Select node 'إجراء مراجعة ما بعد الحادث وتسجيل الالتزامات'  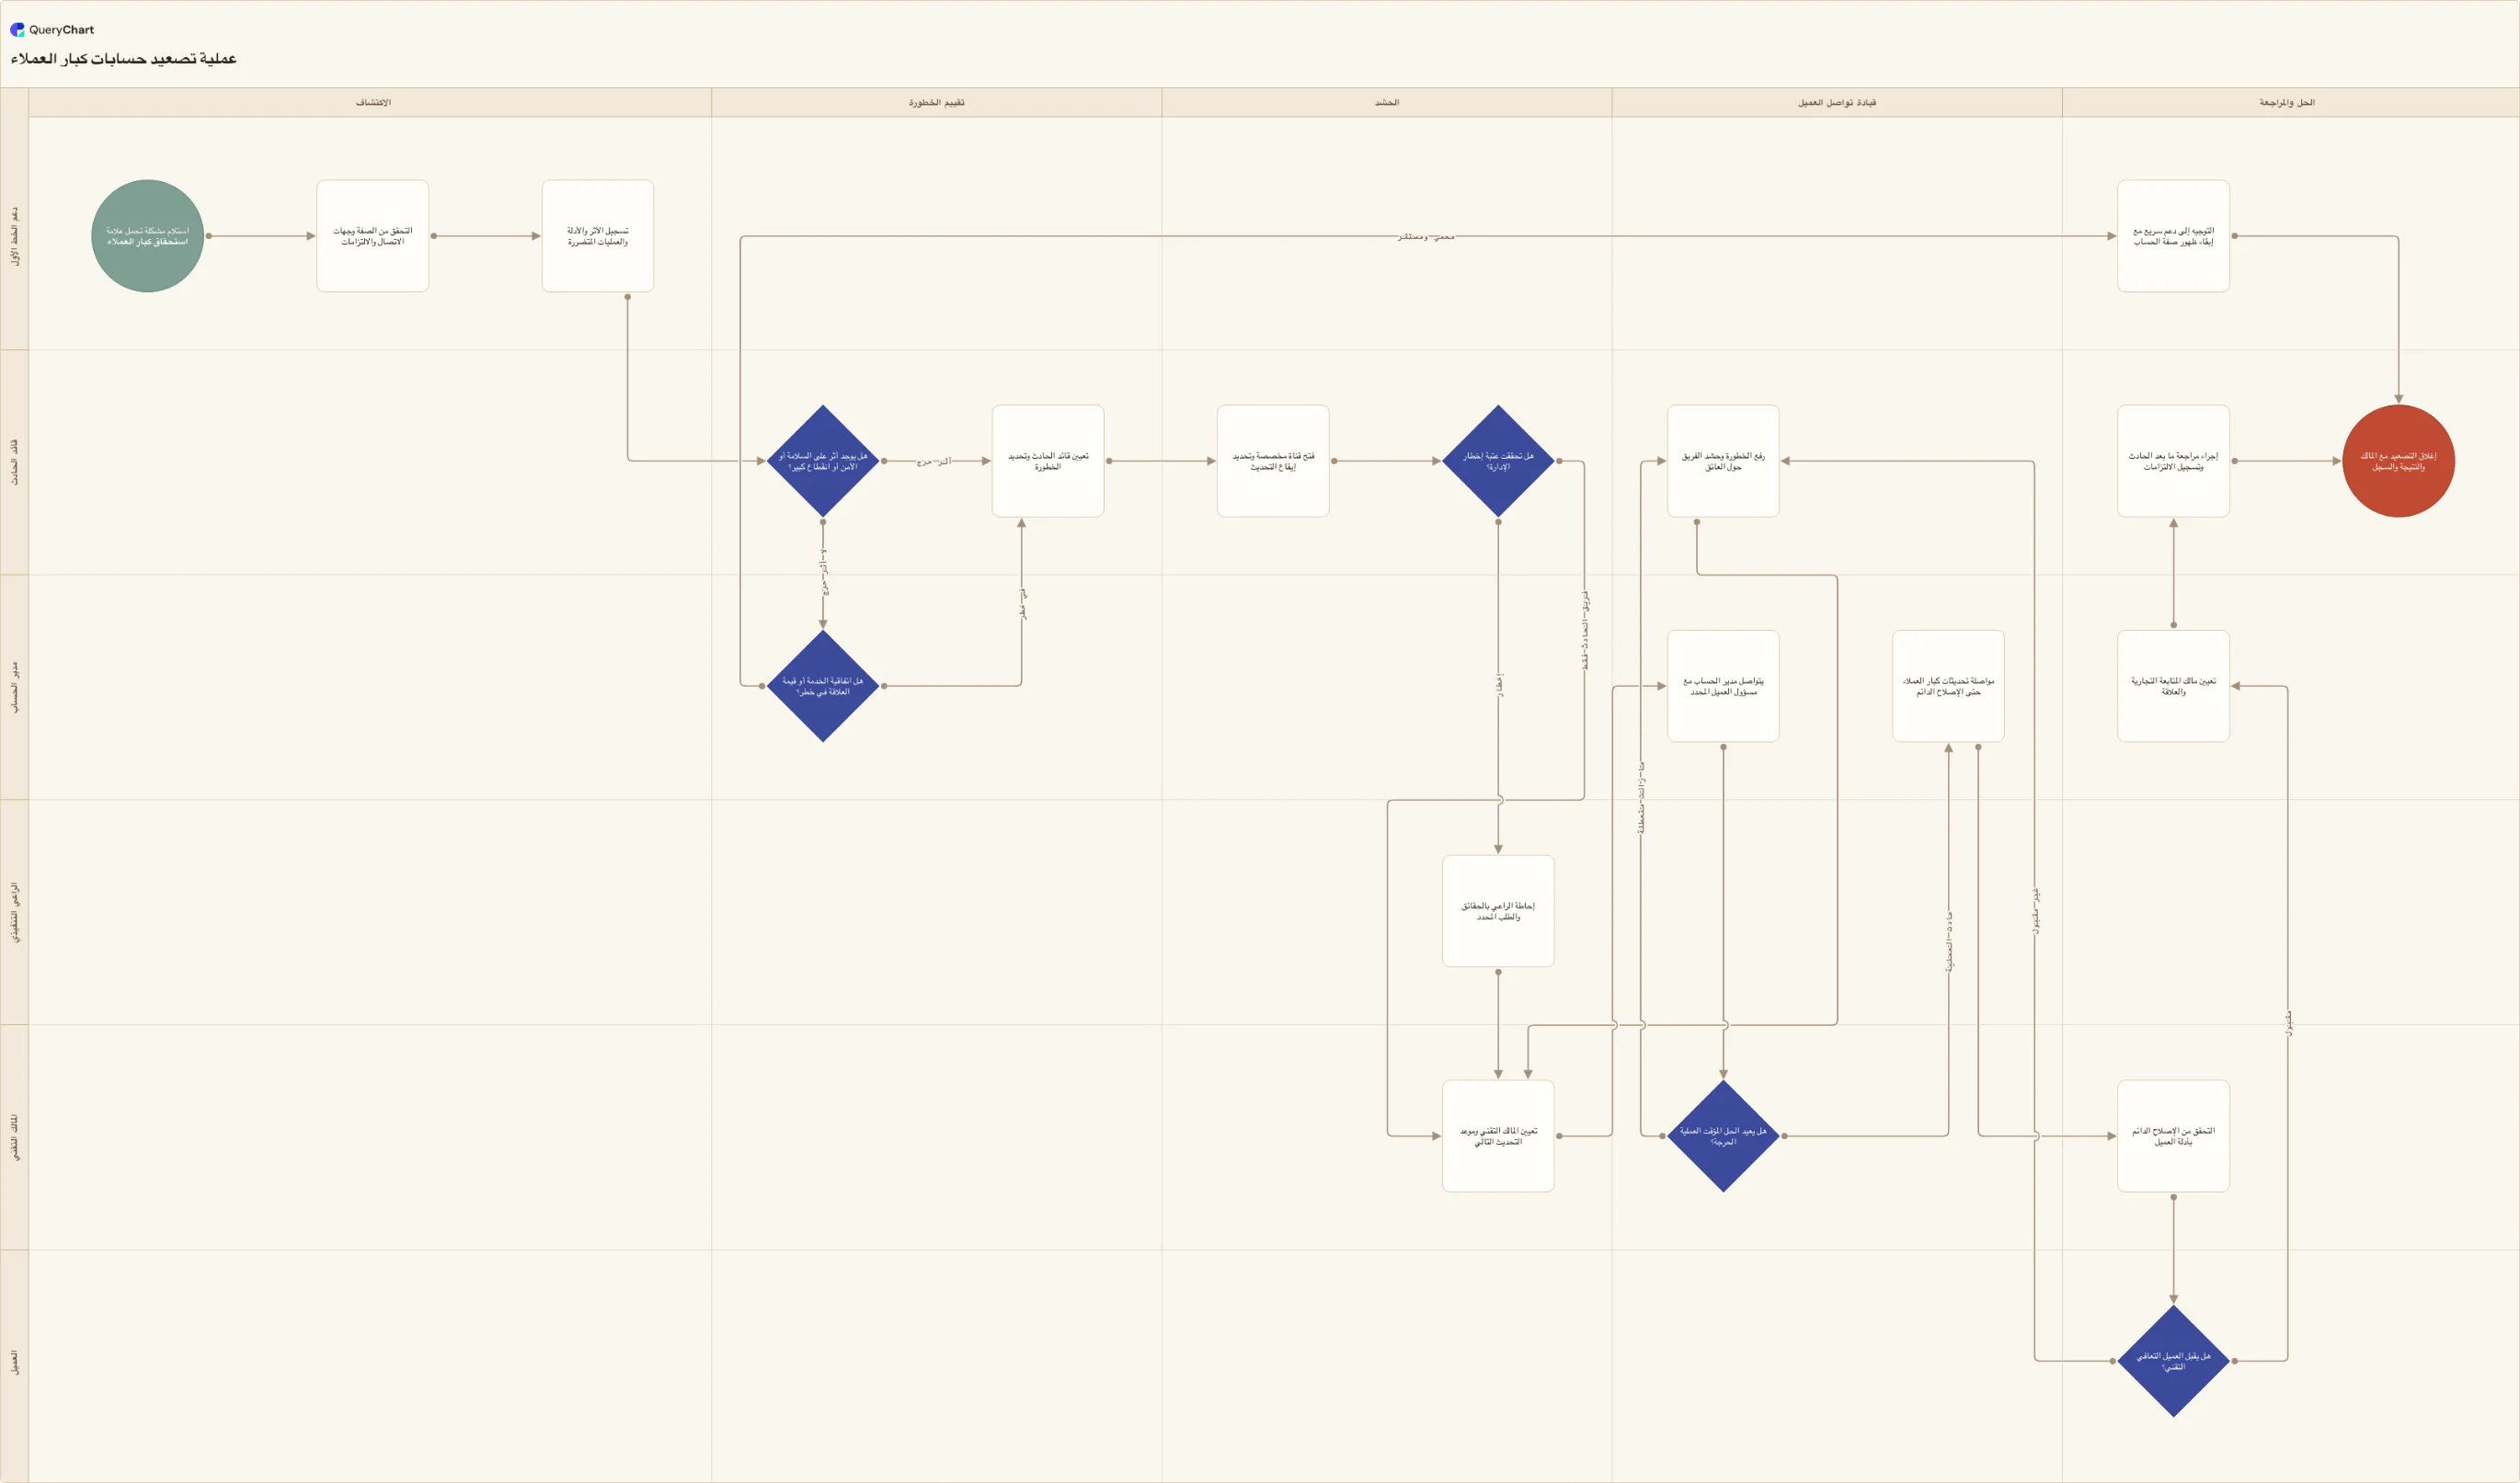[x=2173, y=461]
